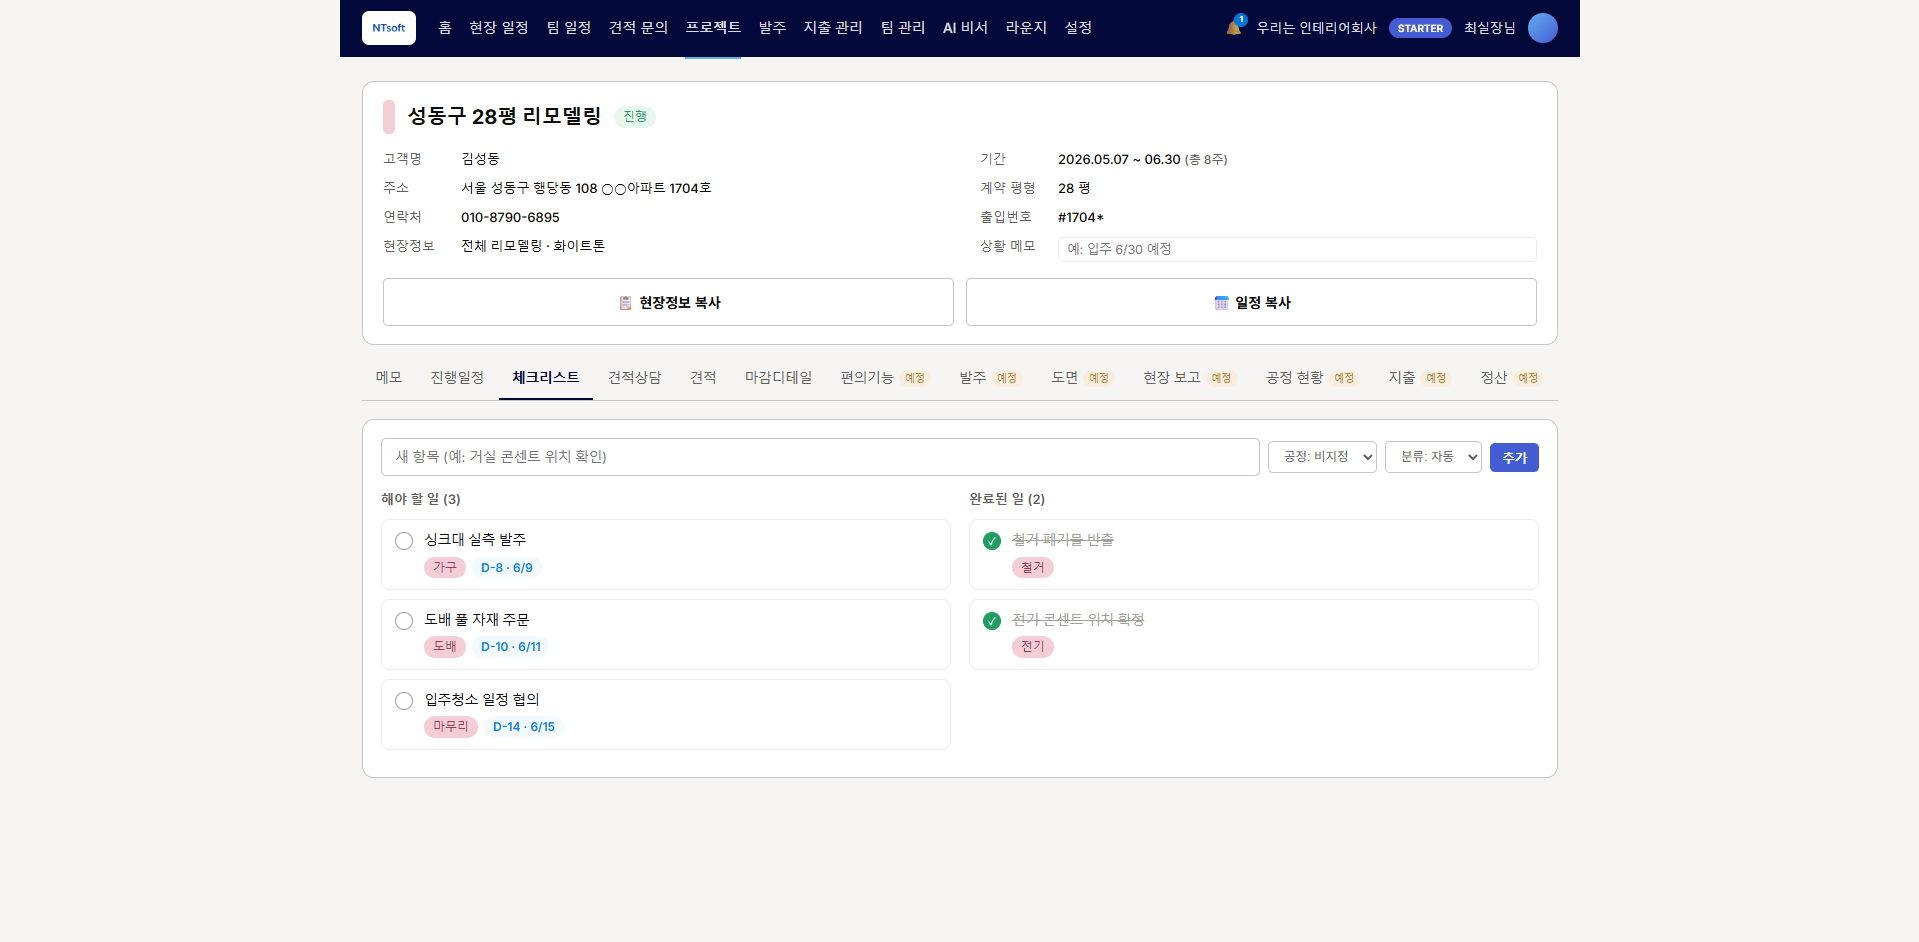
Task: Click the entry code #1704*
Action: coord(1081,217)
